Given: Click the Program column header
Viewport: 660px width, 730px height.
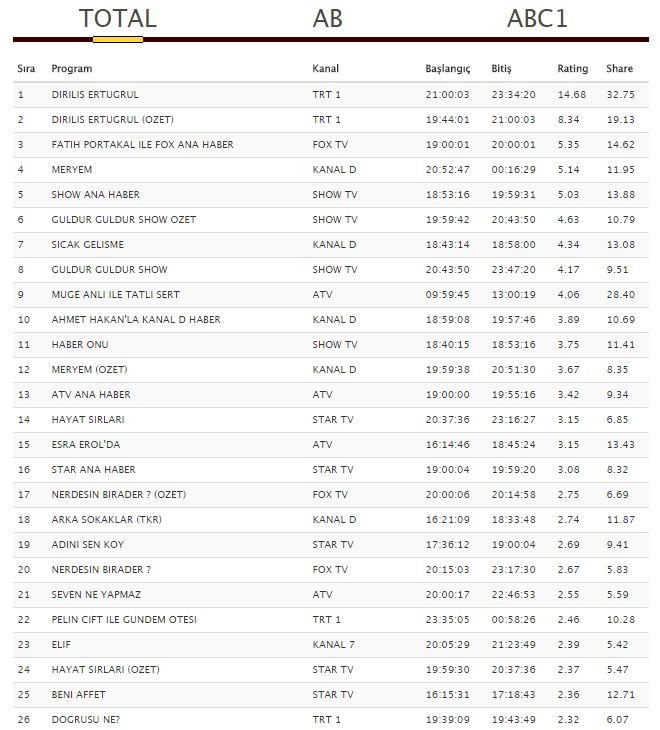Looking at the screenshot, I should [72, 69].
